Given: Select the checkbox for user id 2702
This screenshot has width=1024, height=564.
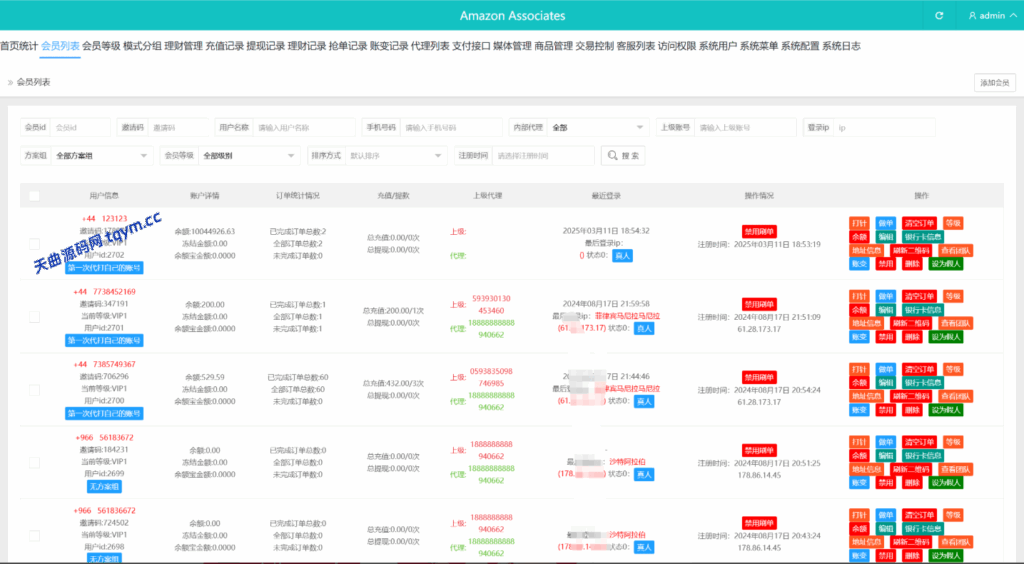Looking at the screenshot, I should tap(35, 243).
